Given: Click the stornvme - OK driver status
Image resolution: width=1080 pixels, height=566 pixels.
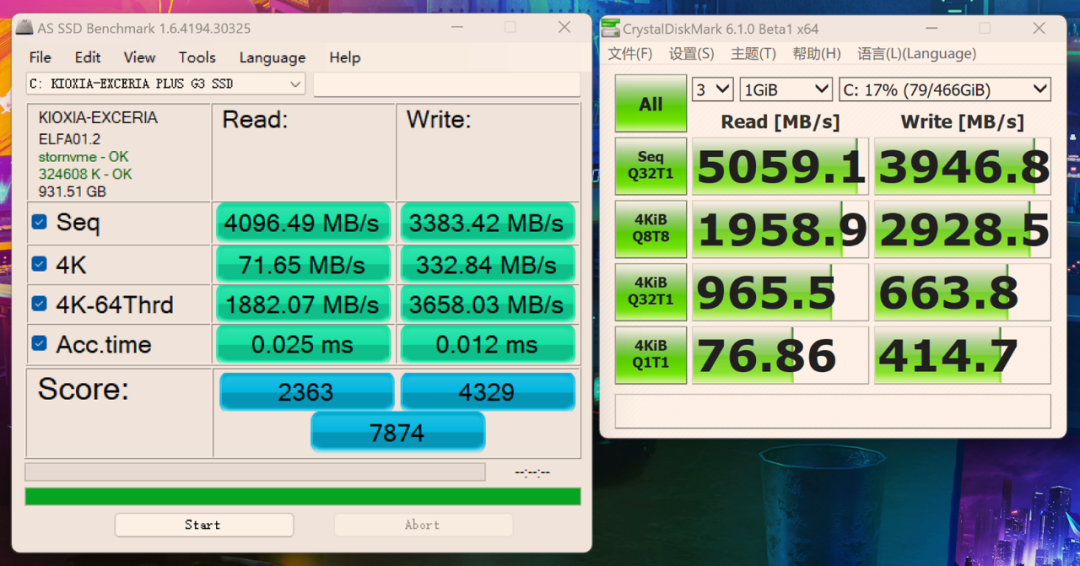Looking at the screenshot, I should [83, 157].
